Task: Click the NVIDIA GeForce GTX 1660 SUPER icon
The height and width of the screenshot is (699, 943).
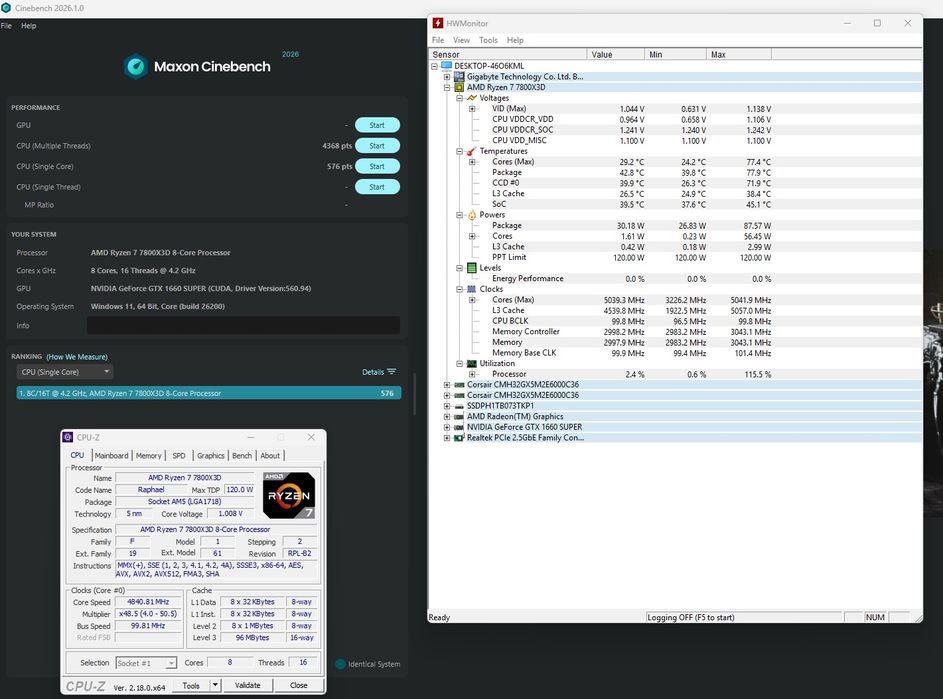Action: point(459,427)
